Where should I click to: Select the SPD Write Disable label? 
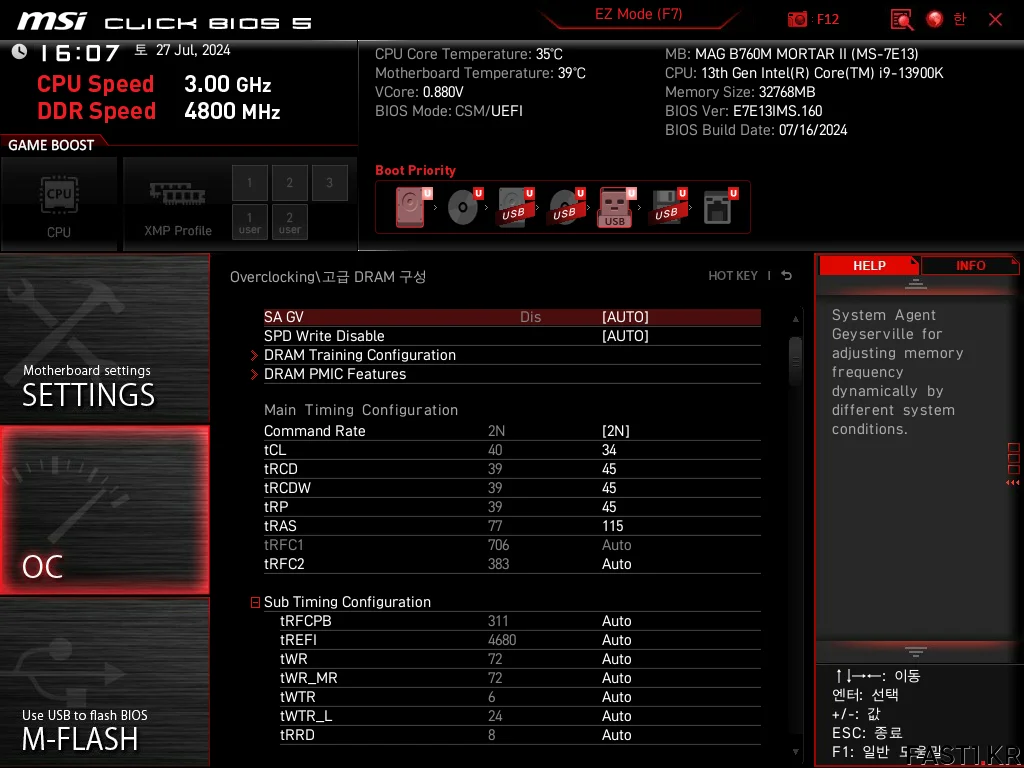324,336
